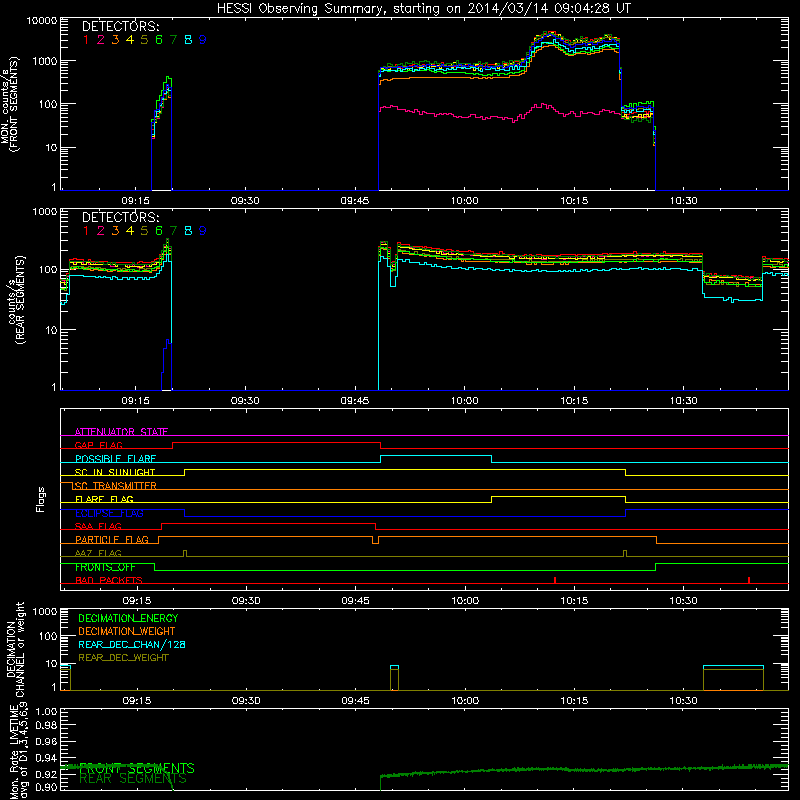Image resolution: width=800 pixels, height=800 pixels.
Task: Click the rear segments y-axis title
Action: 16,299
